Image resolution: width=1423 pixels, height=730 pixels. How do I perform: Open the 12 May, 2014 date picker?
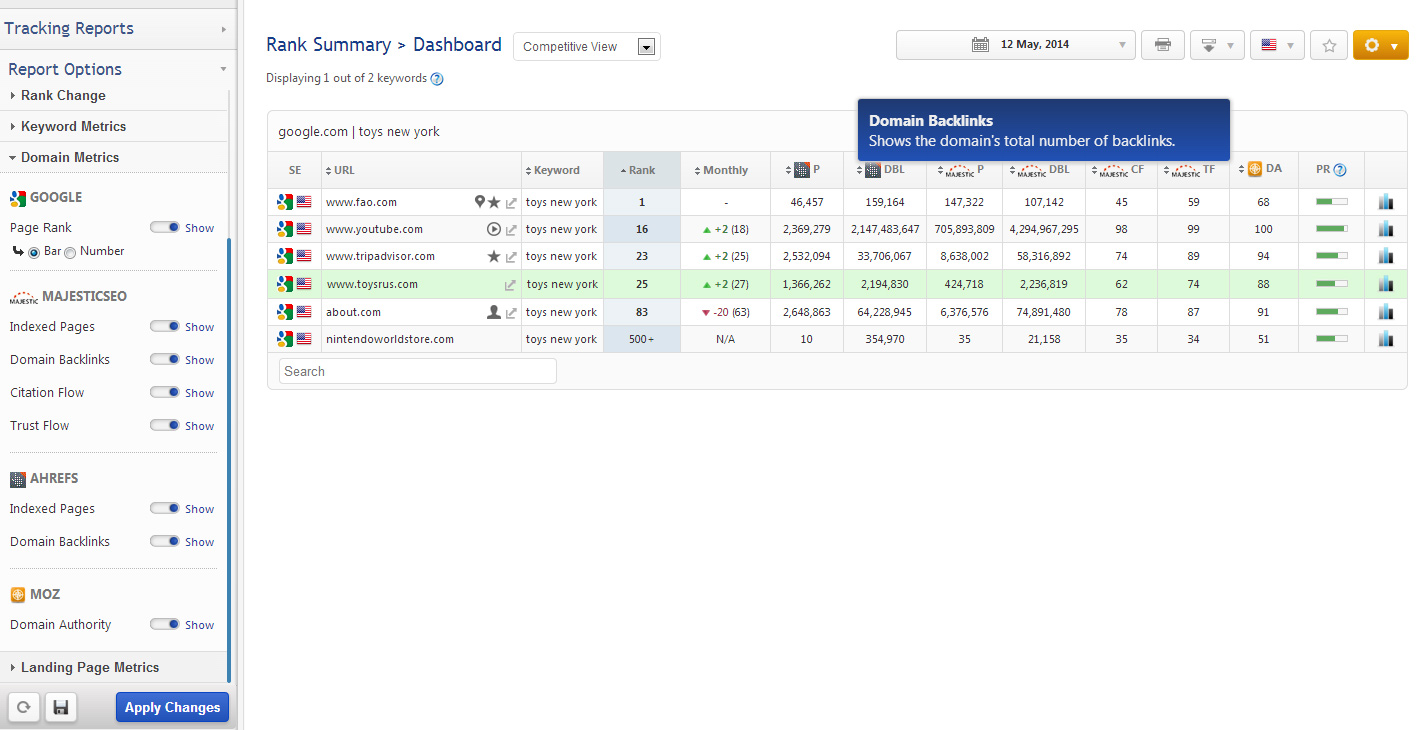pyautogui.click(x=1015, y=45)
